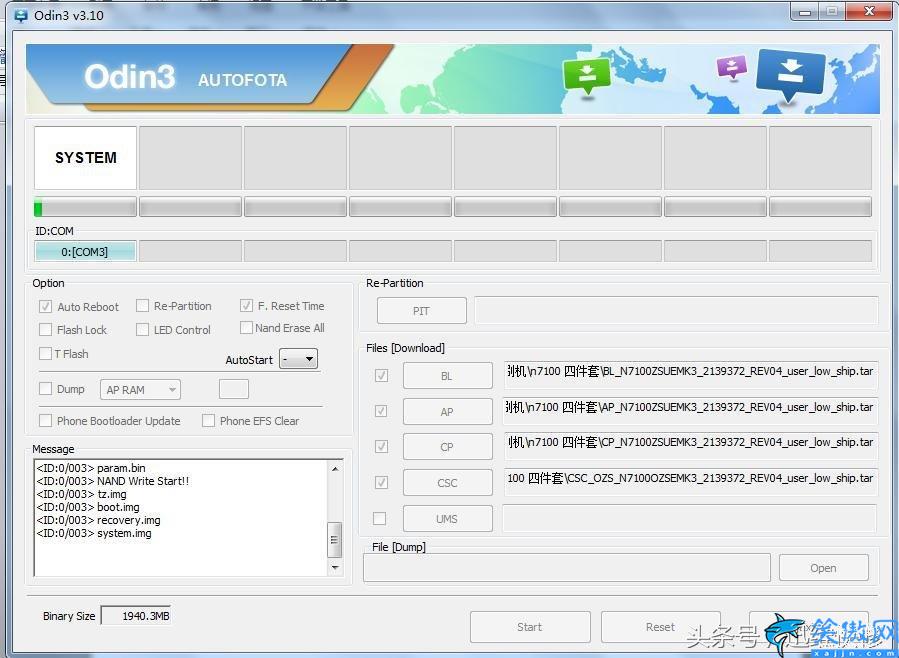Screen dimensions: 899x658
Task: Click the Reset button
Action: click(x=660, y=627)
